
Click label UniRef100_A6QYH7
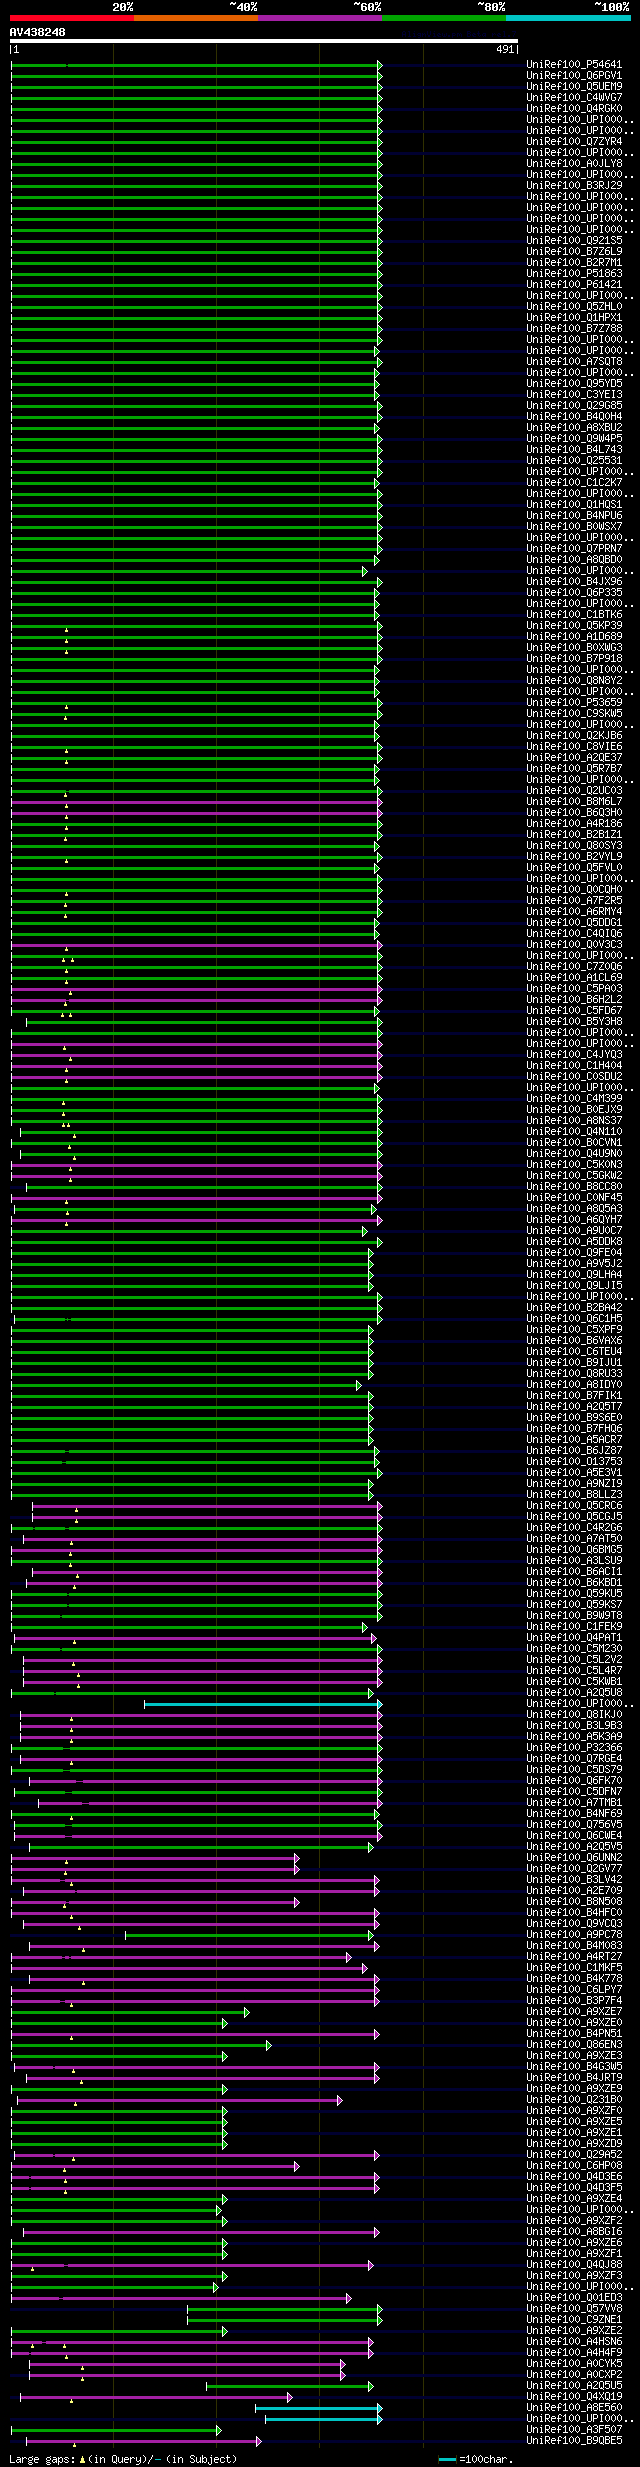574,1219
